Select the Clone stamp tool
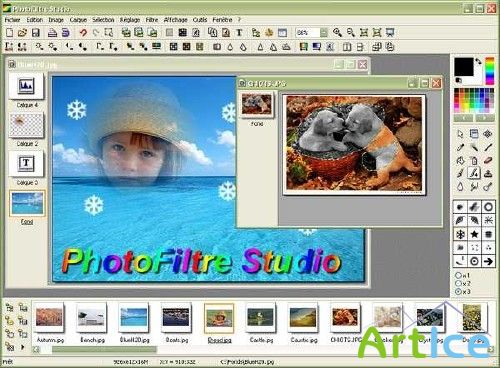Screen dimensions: 500x368 coord(488,173)
